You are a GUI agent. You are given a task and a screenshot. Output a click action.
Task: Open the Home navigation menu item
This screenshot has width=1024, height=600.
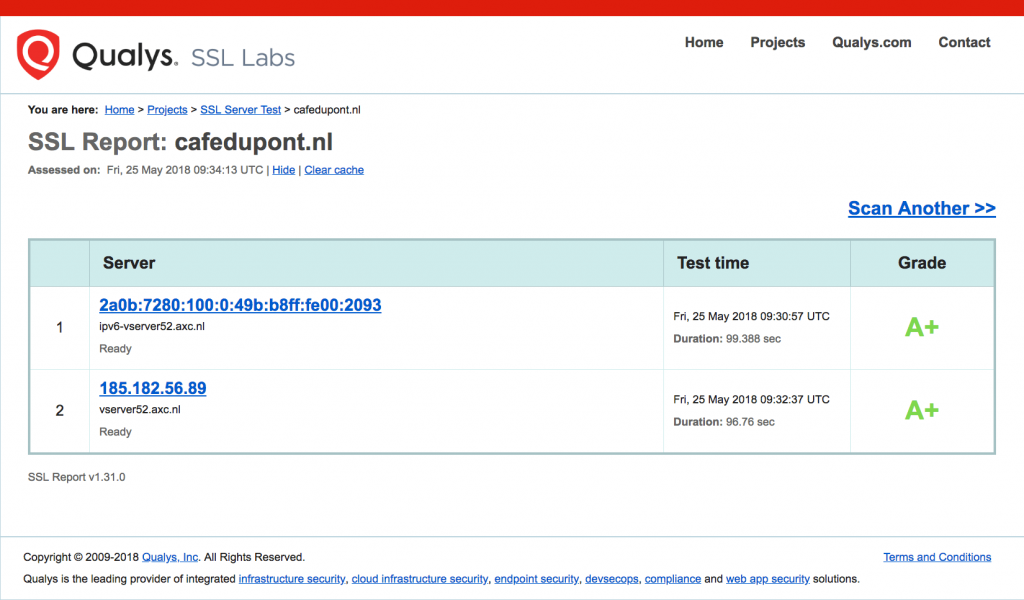point(704,42)
